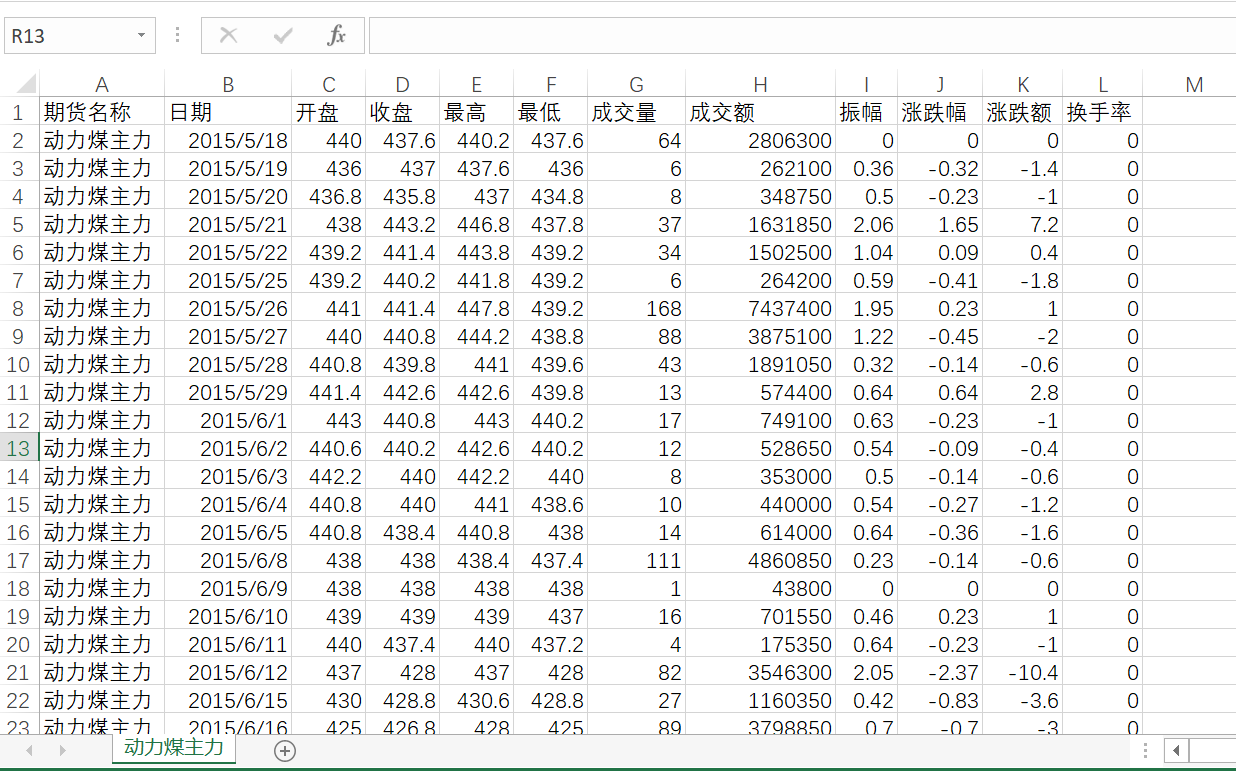Viewport: 1236px width, 771px height.
Task: Select column A header
Action: [102, 85]
